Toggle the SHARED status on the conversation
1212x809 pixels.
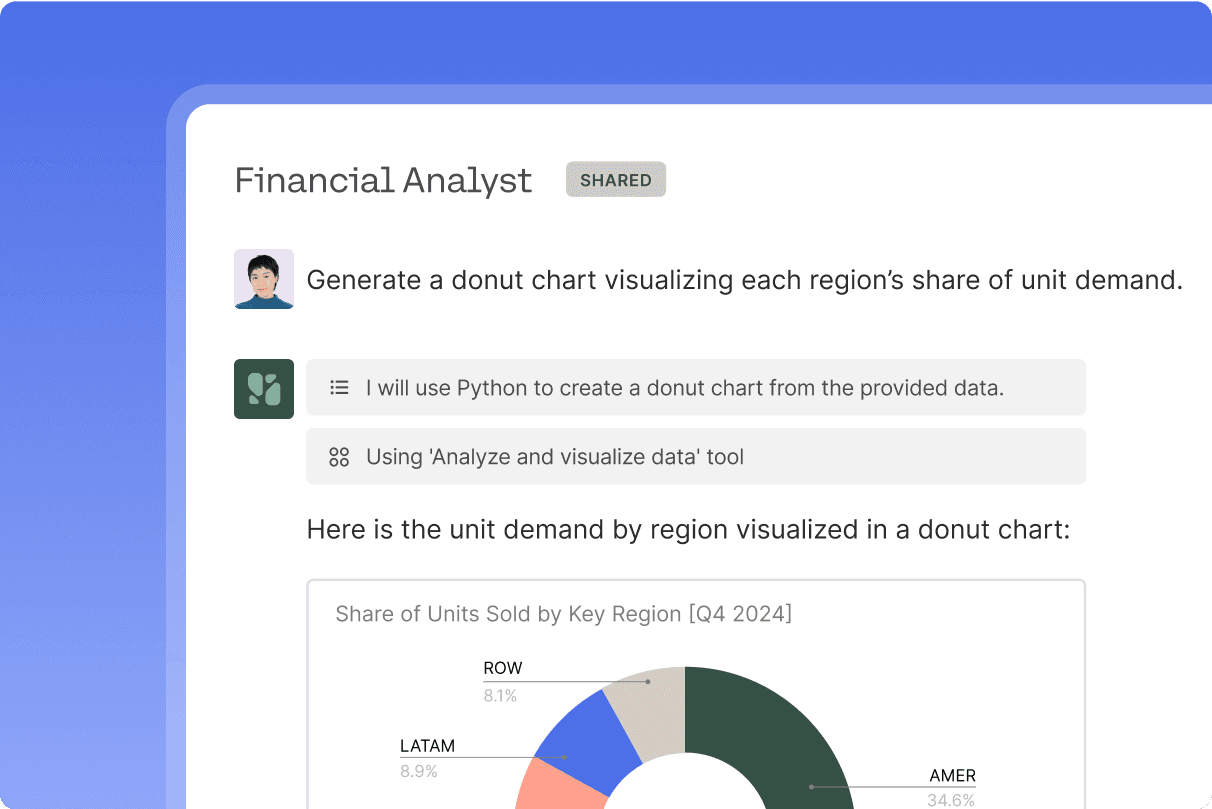tap(615, 179)
